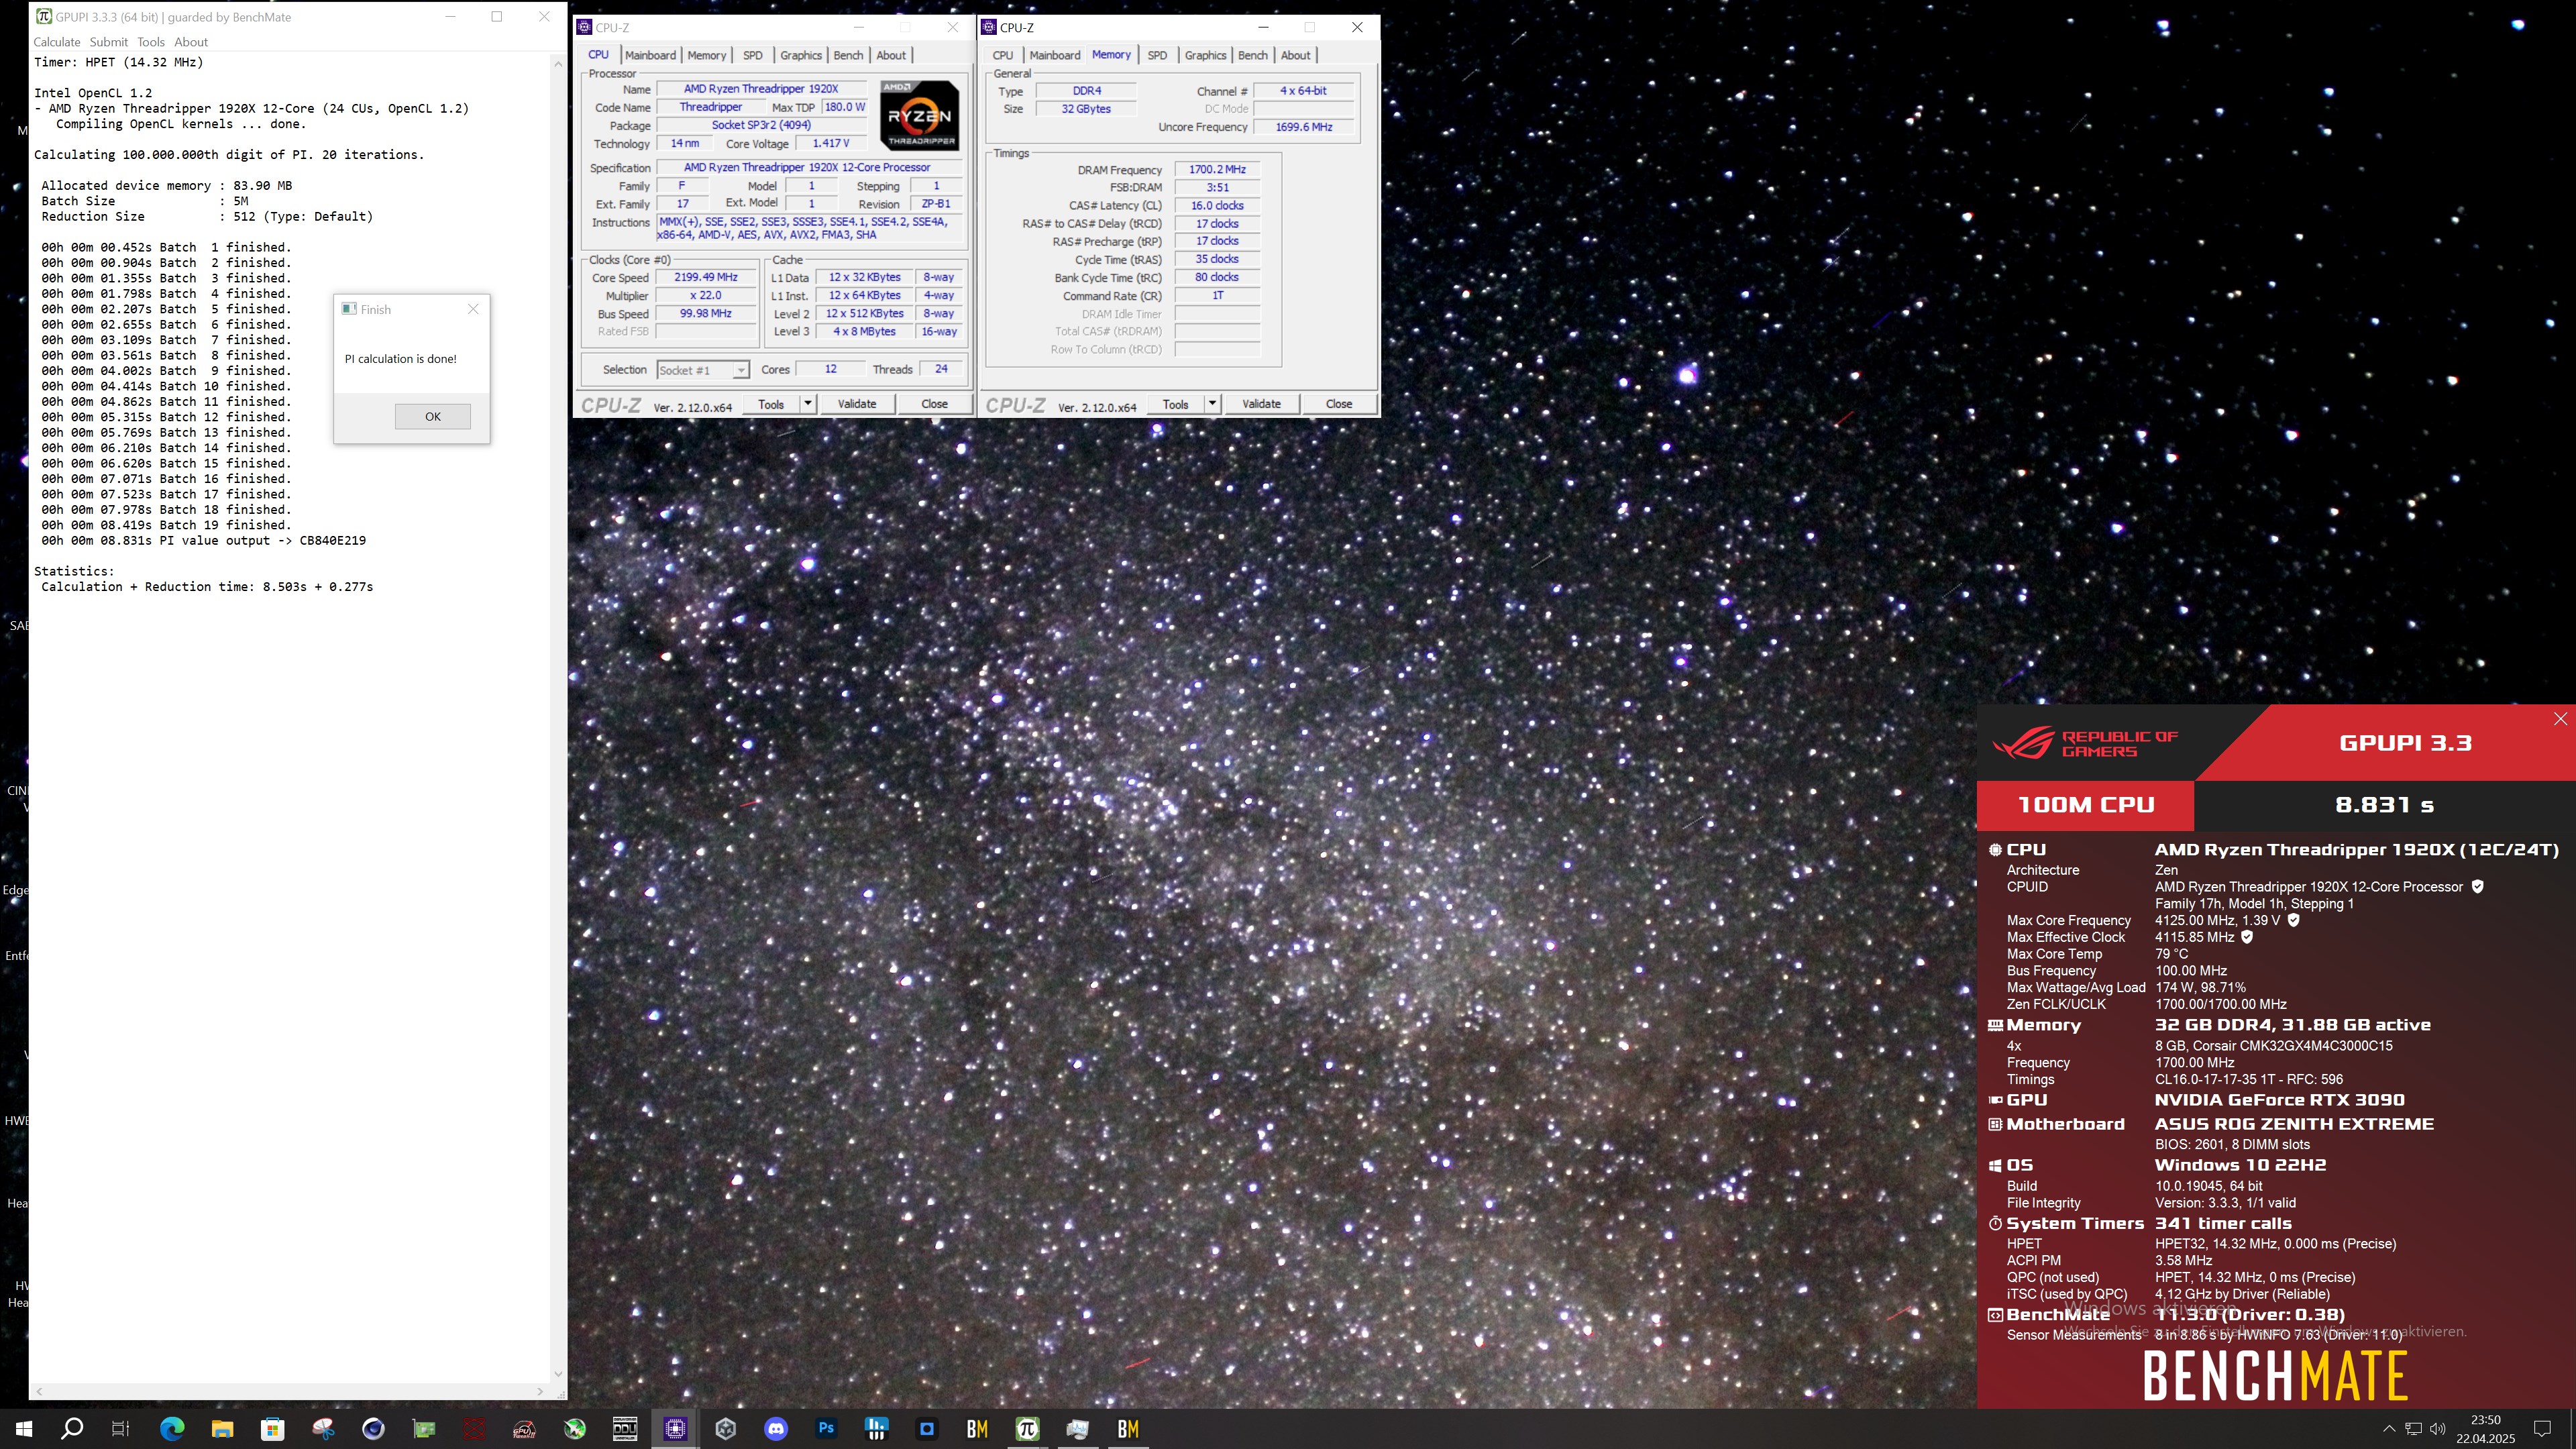2576x1449 pixels.
Task: Open taskbar Search magnifier
Action: pyautogui.click(x=72, y=1429)
